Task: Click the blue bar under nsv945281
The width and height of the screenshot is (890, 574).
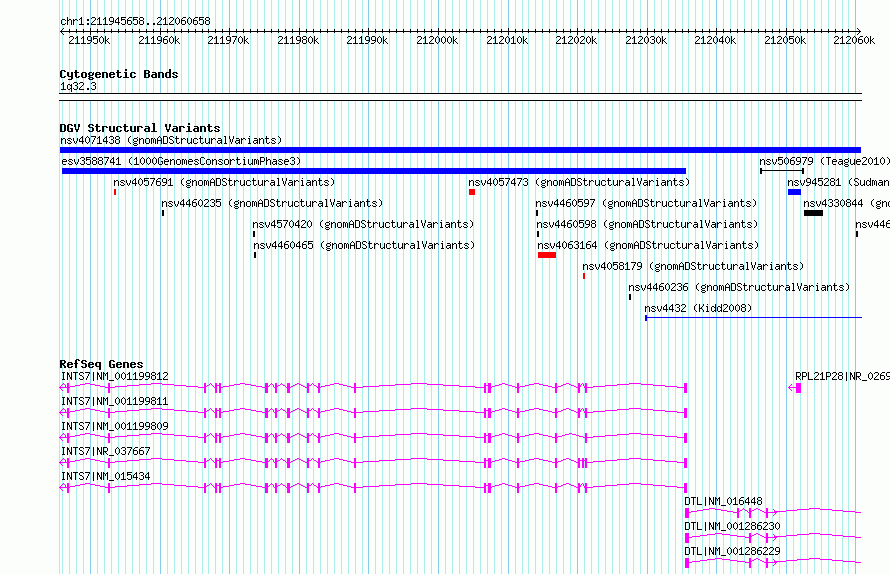Action: click(794, 192)
